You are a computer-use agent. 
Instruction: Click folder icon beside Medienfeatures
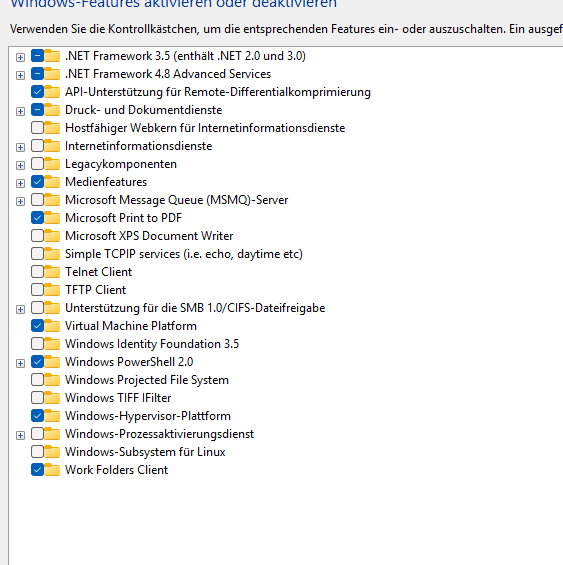tap(52, 182)
